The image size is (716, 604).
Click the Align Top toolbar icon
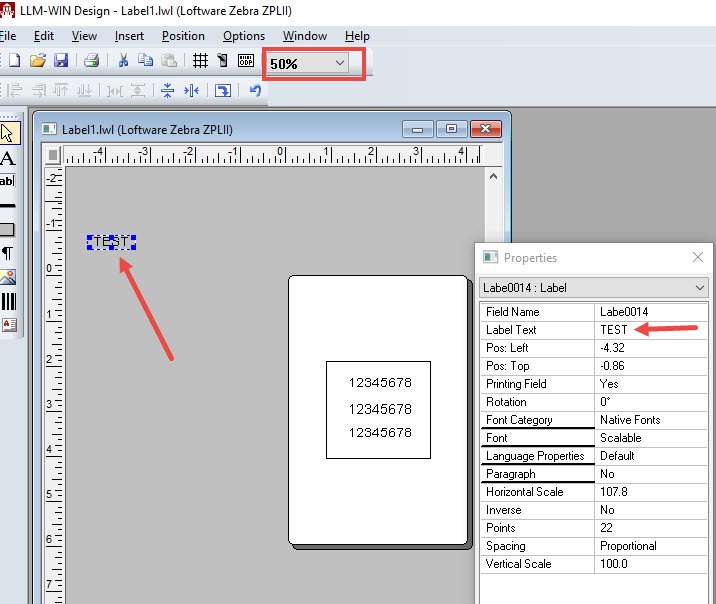[x=61, y=90]
